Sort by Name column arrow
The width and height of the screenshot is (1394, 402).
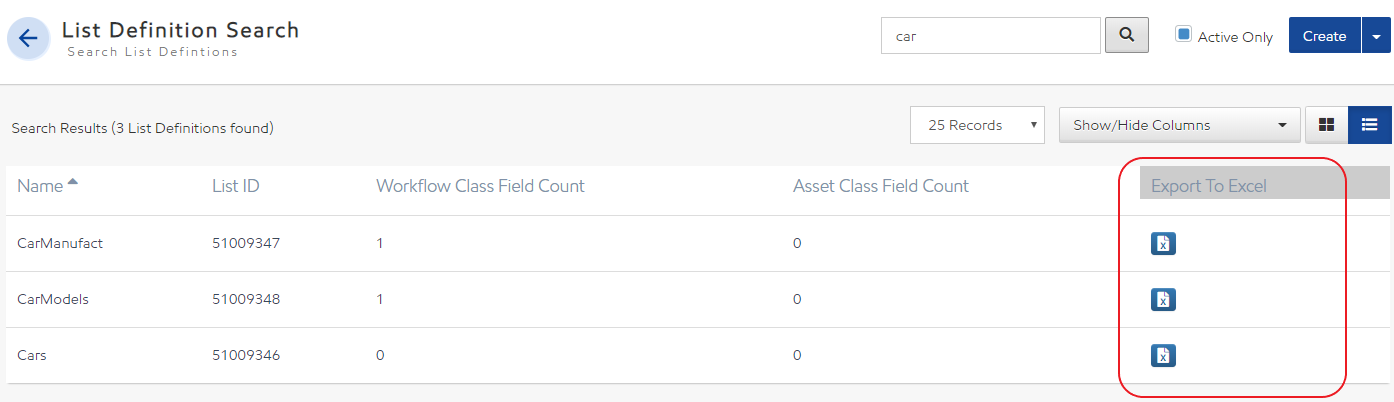coord(72,184)
